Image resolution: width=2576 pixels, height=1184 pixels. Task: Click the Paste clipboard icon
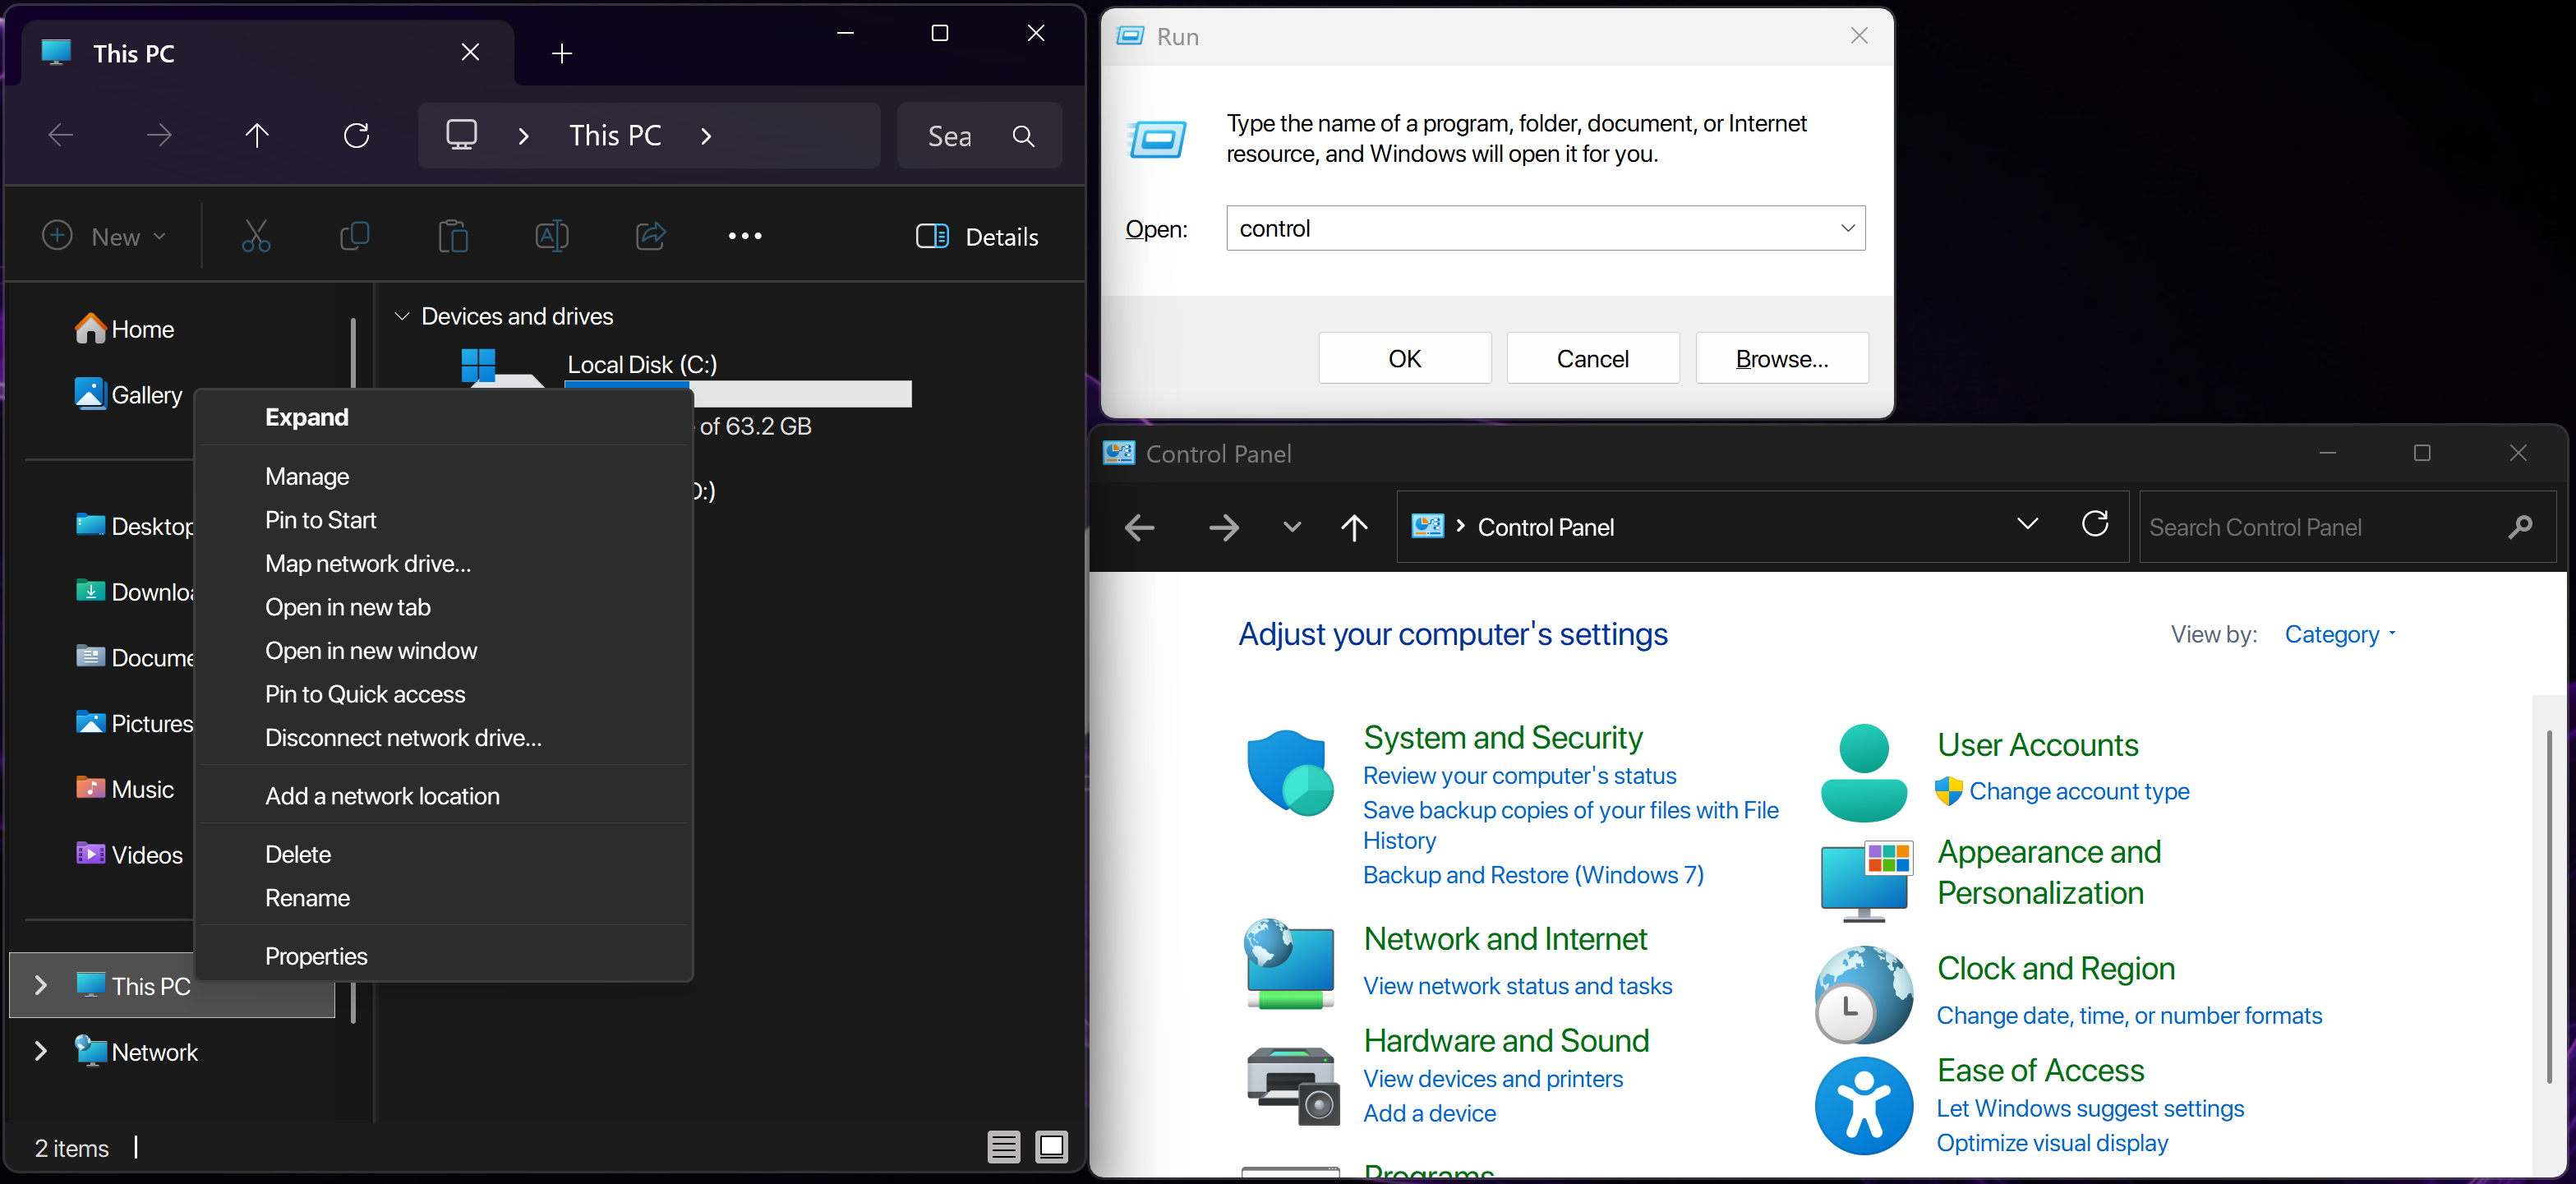453,236
